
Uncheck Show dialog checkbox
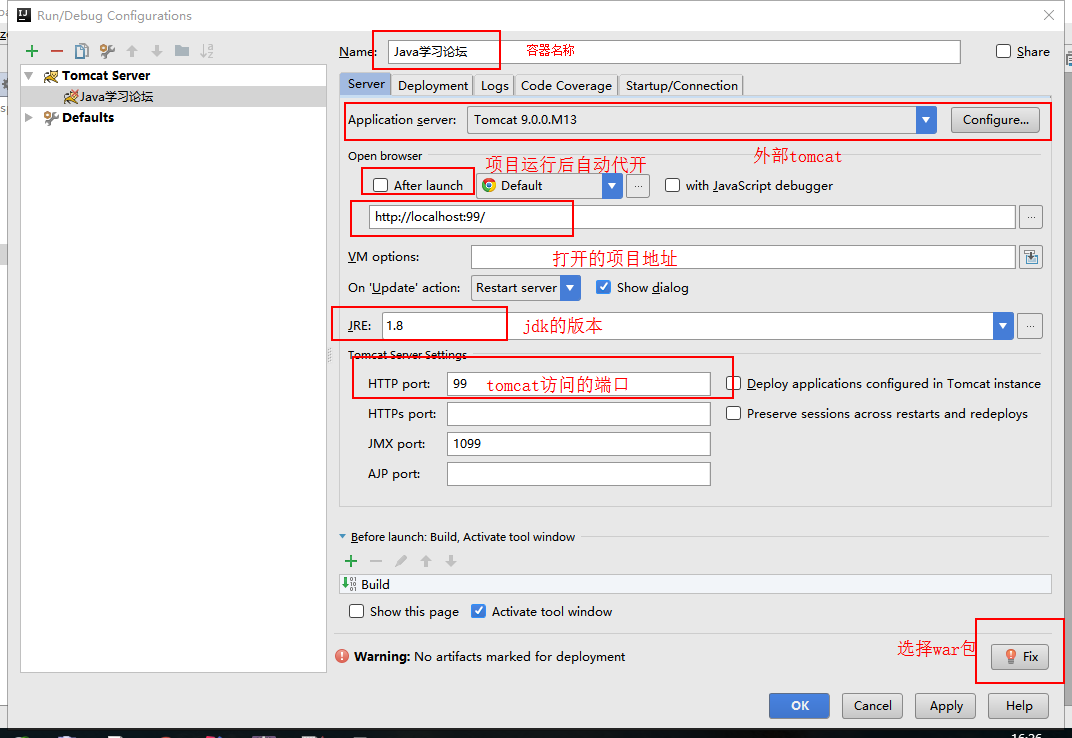click(x=603, y=287)
